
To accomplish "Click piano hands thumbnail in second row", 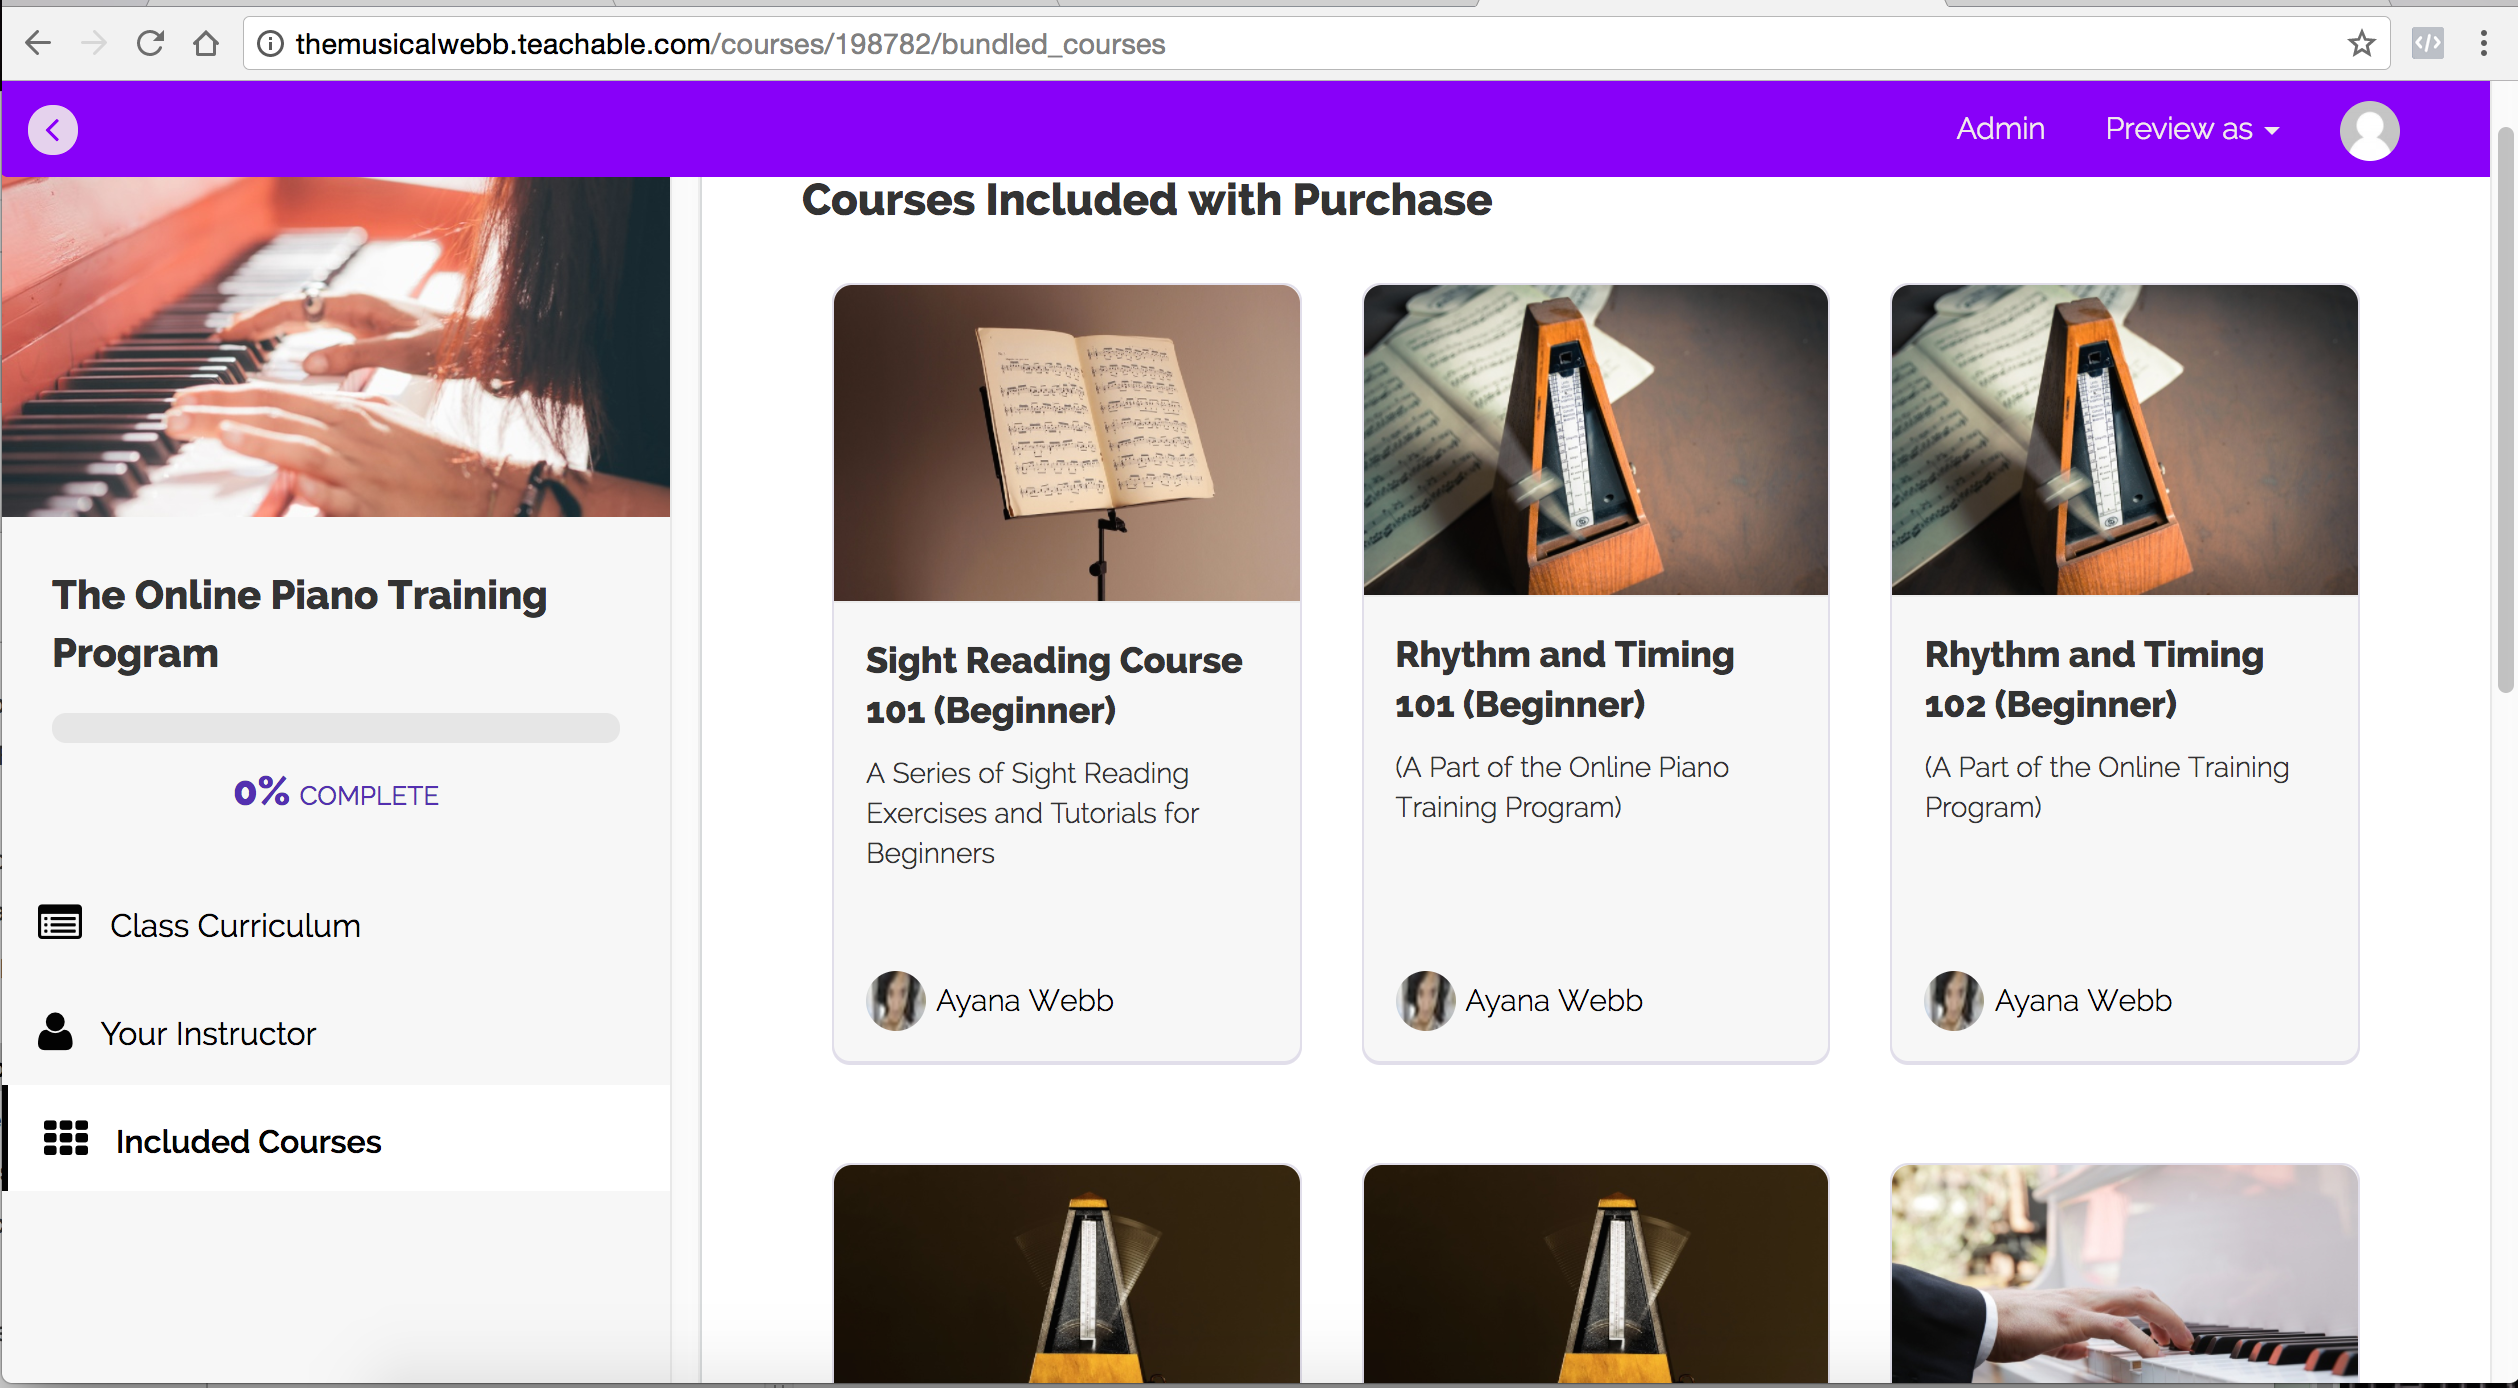I will (2124, 1274).
